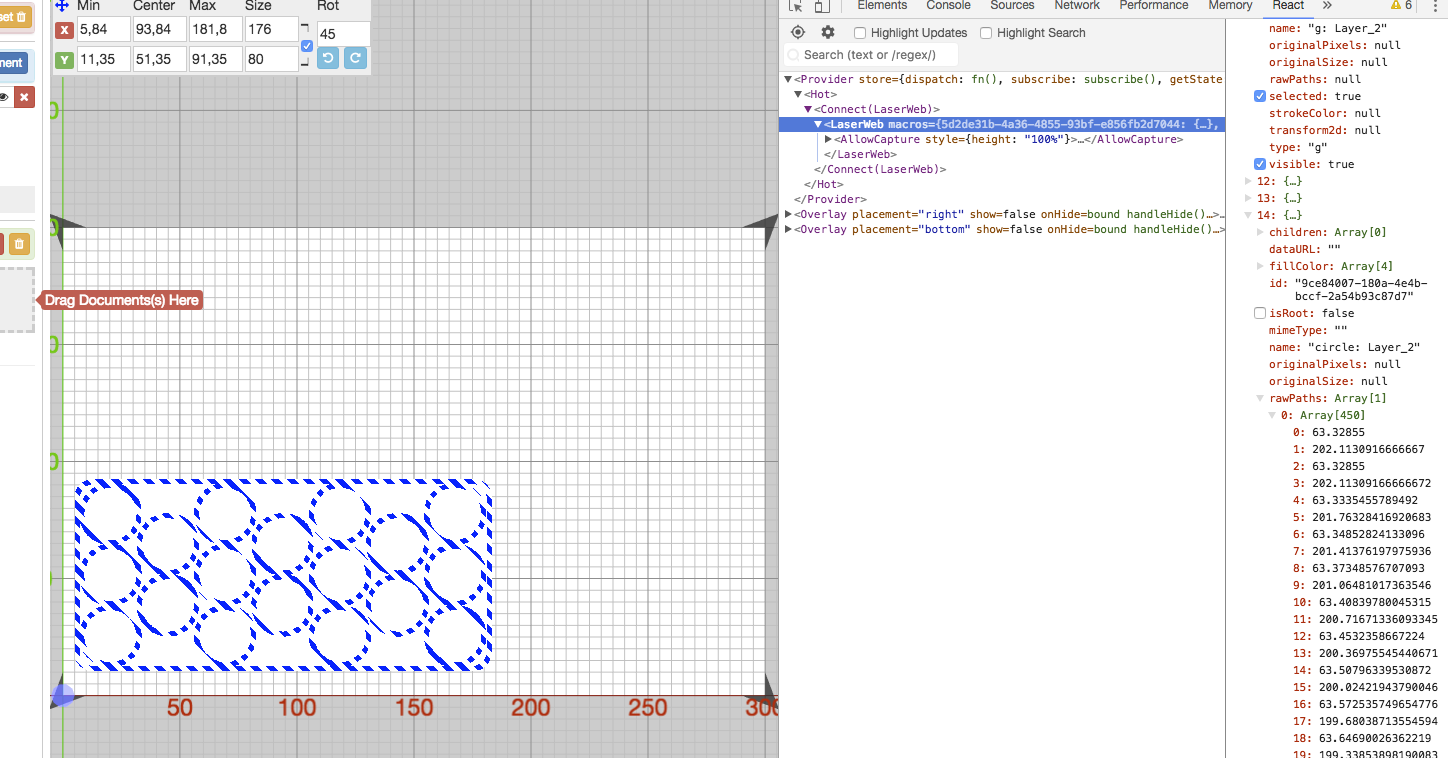This screenshot has width=1448, height=758.
Task: Click the blue move/translate arrows icon
Action: click(x=62, y=5)
